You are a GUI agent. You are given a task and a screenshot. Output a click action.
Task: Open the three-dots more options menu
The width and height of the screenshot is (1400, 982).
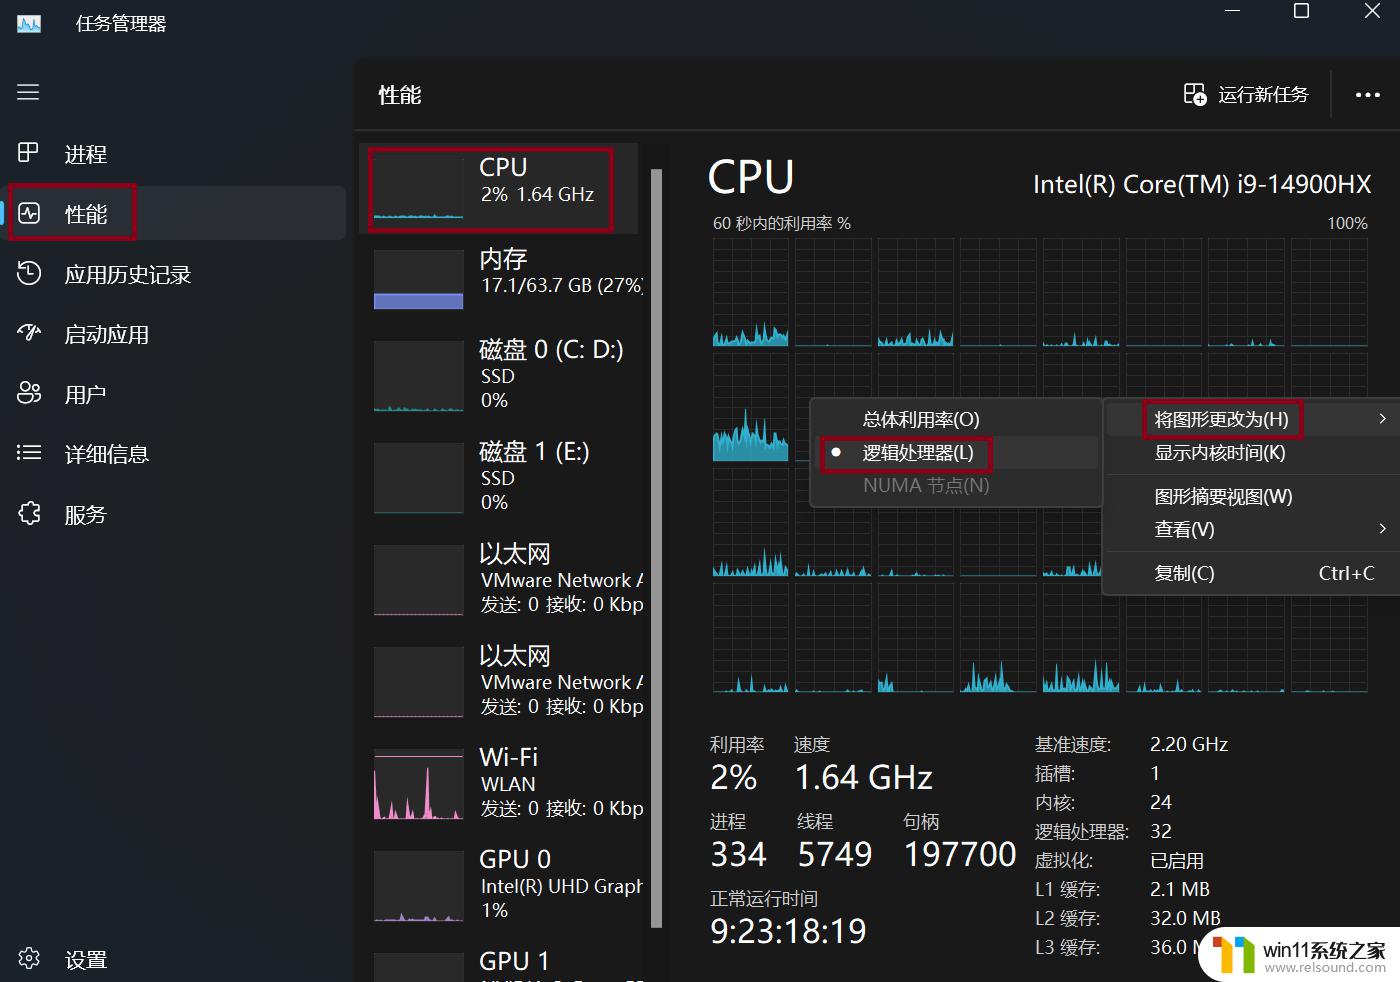click(1367, 95)
